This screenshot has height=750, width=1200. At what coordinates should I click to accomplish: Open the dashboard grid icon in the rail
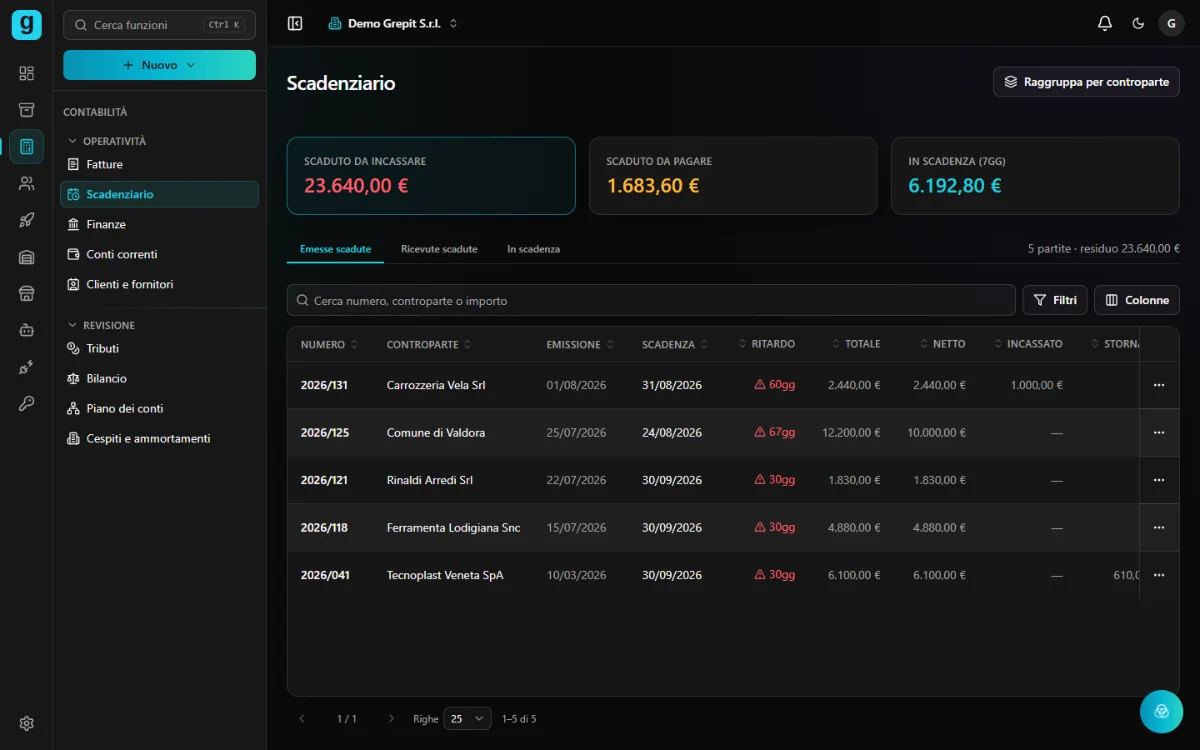(x=27, y=73)
